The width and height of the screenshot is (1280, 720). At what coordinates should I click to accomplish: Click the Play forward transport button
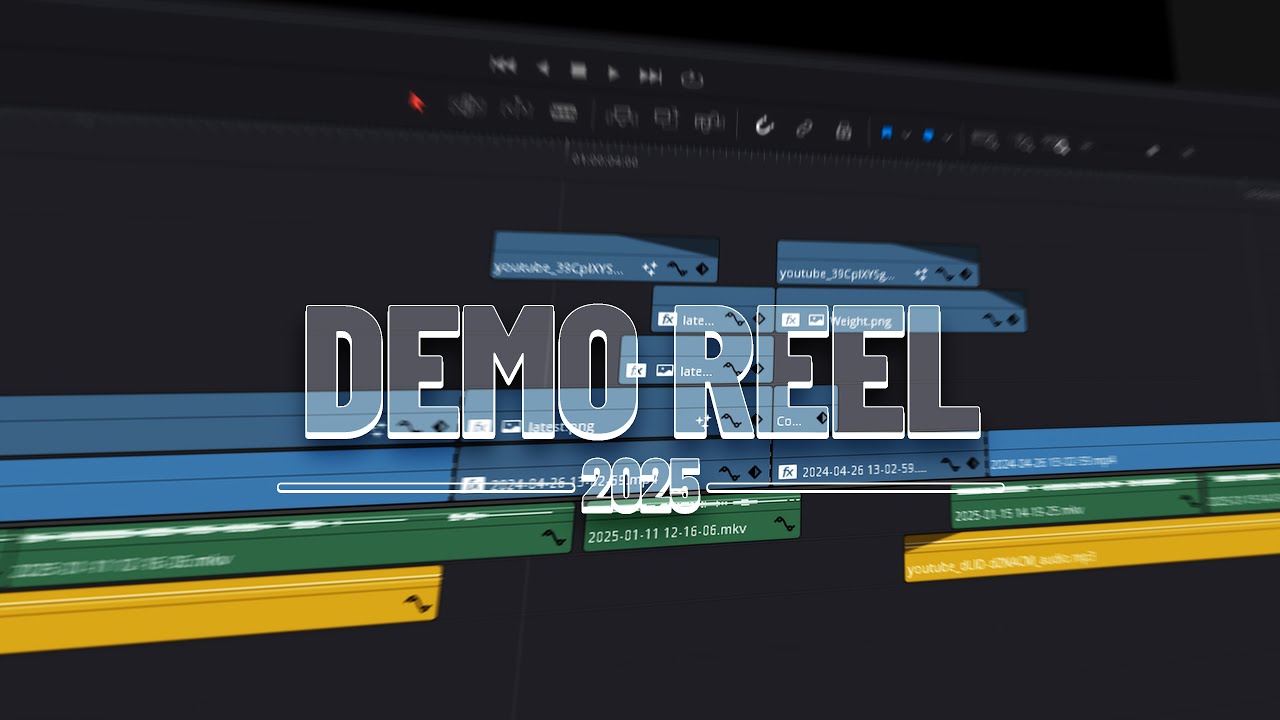(x=614, y=73)
